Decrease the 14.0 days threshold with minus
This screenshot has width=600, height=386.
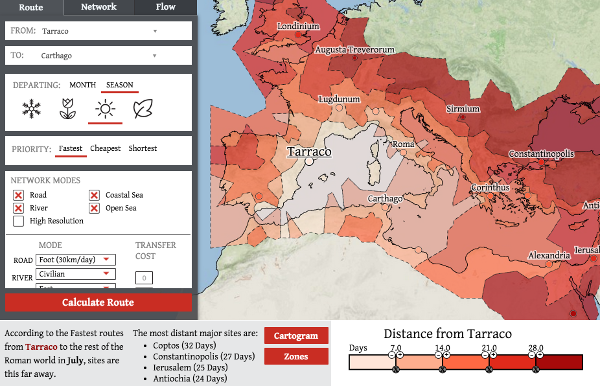click(438, 355)
